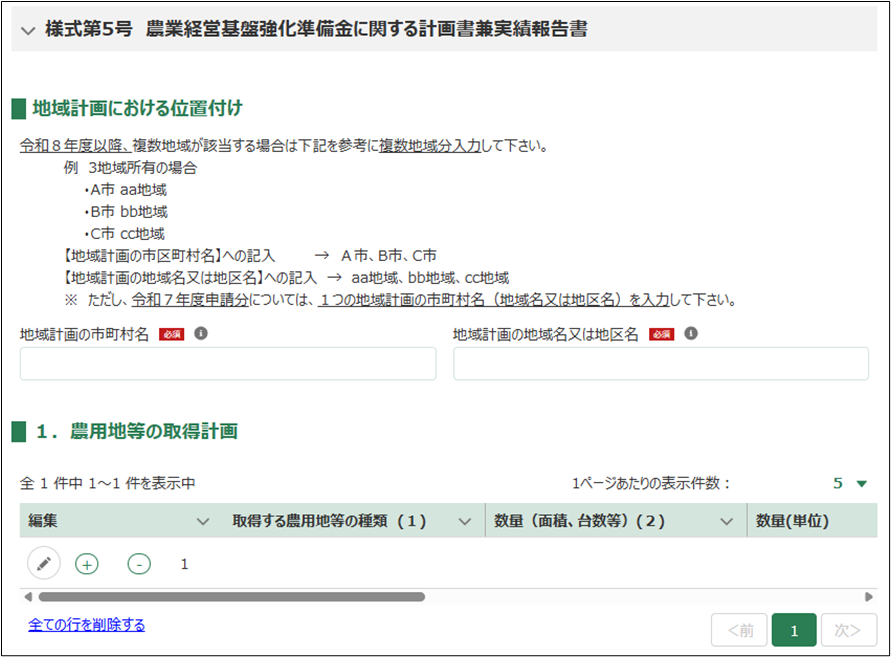Image resolution: width=891 pixels, height=657 pixels.
Task: Open the 取得する農用地等の種類 column chevron menu
Action: [464, 521]
